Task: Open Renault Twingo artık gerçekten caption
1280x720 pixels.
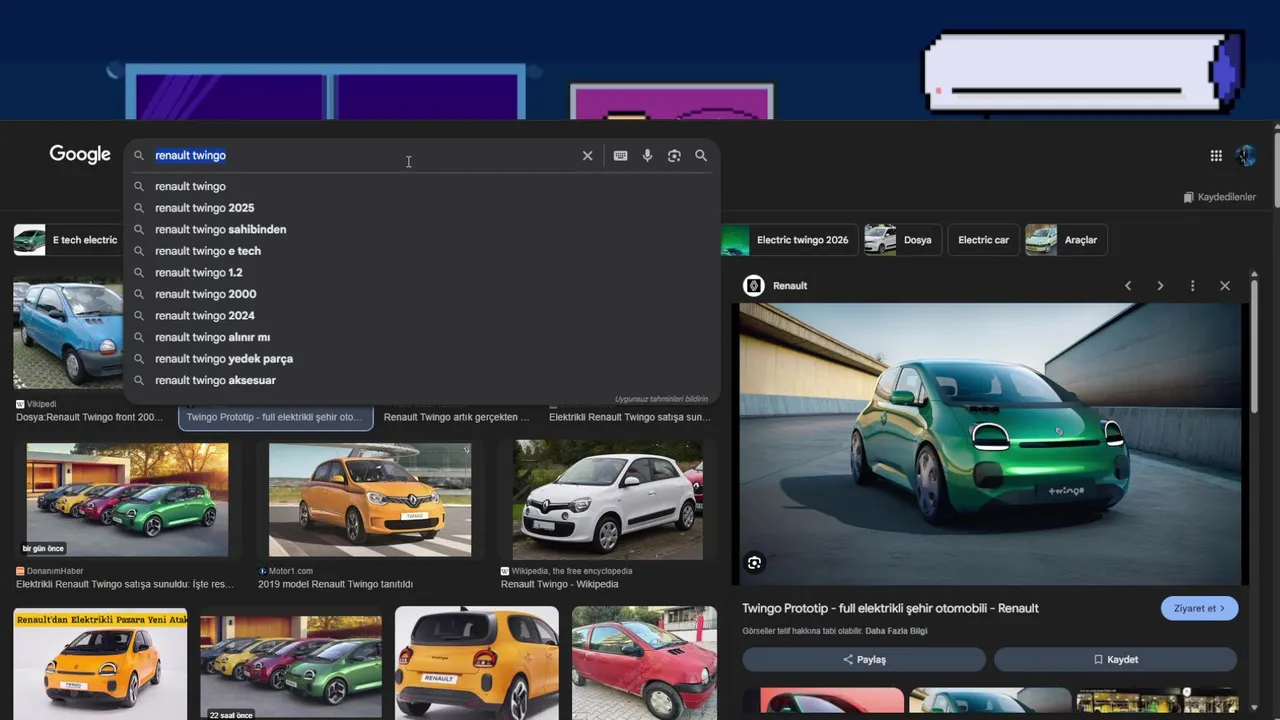Action: point(457,417)
